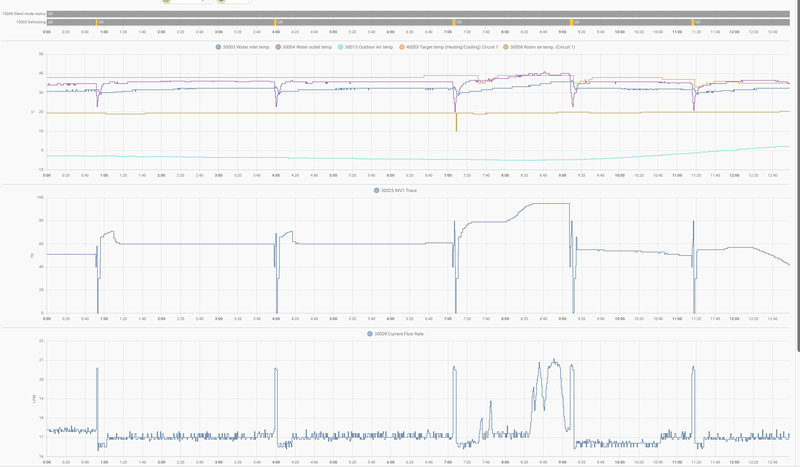Image resolution: width=800 pixels, height=467 pixels.
Task: Toggle the Current Flow Rate legend item
Action: click(x=398, y=333)
